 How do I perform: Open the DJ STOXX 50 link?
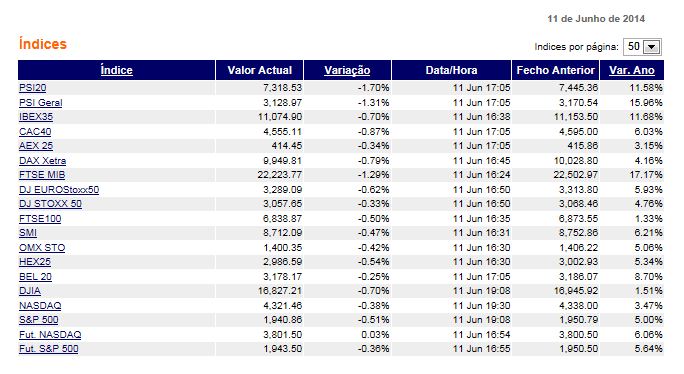[50, 204]
